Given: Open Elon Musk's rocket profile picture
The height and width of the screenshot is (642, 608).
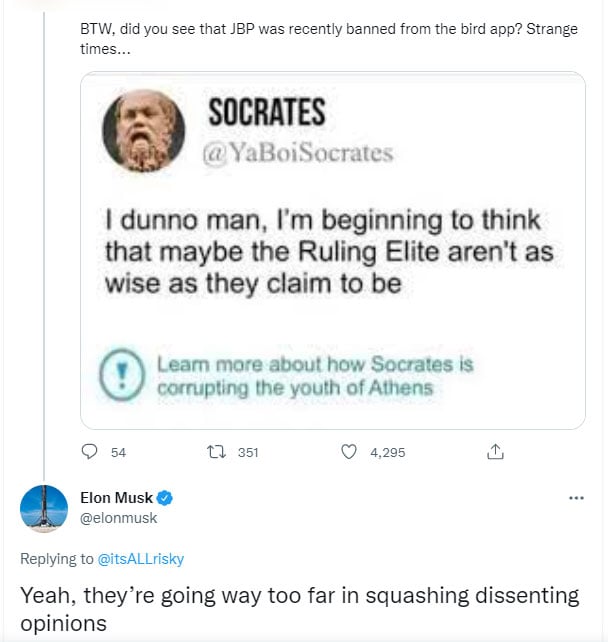Looking at the screenshot, I should 45,508.
